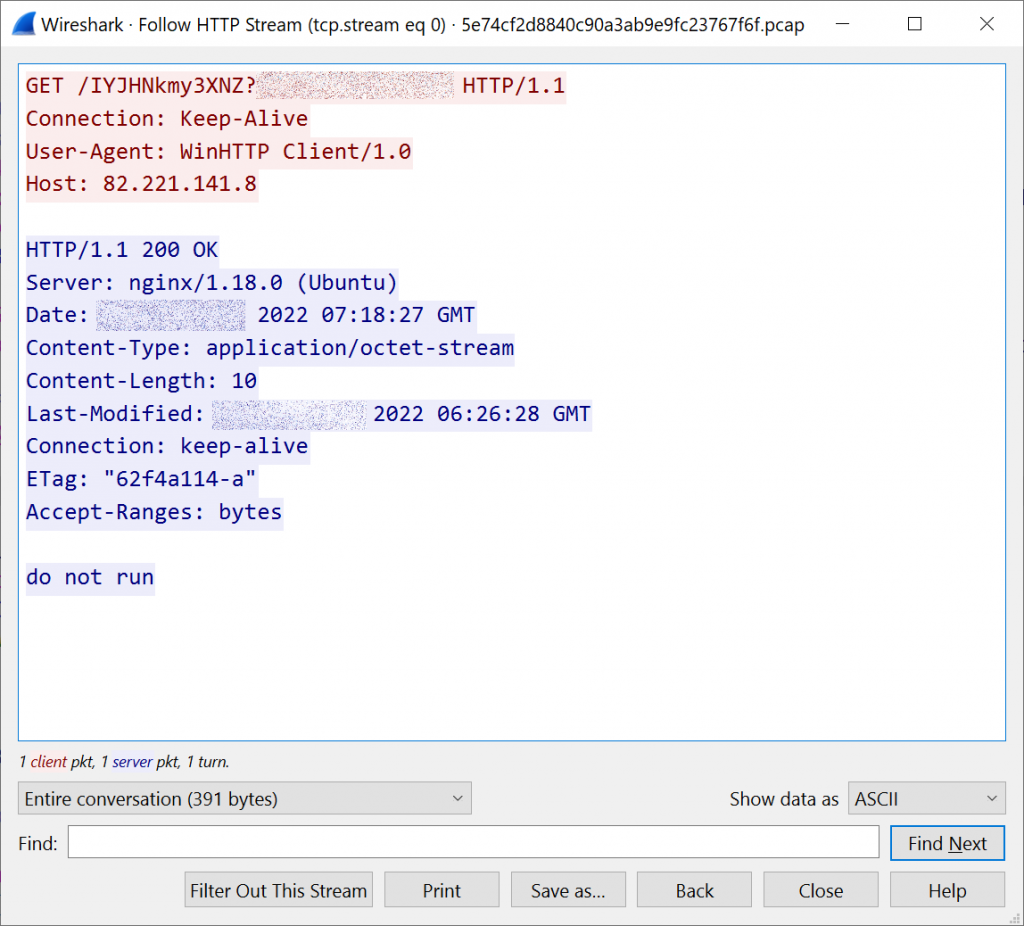
Task: Maximize the Follow HTTP Stream window
Action: (x=914, y=24)
